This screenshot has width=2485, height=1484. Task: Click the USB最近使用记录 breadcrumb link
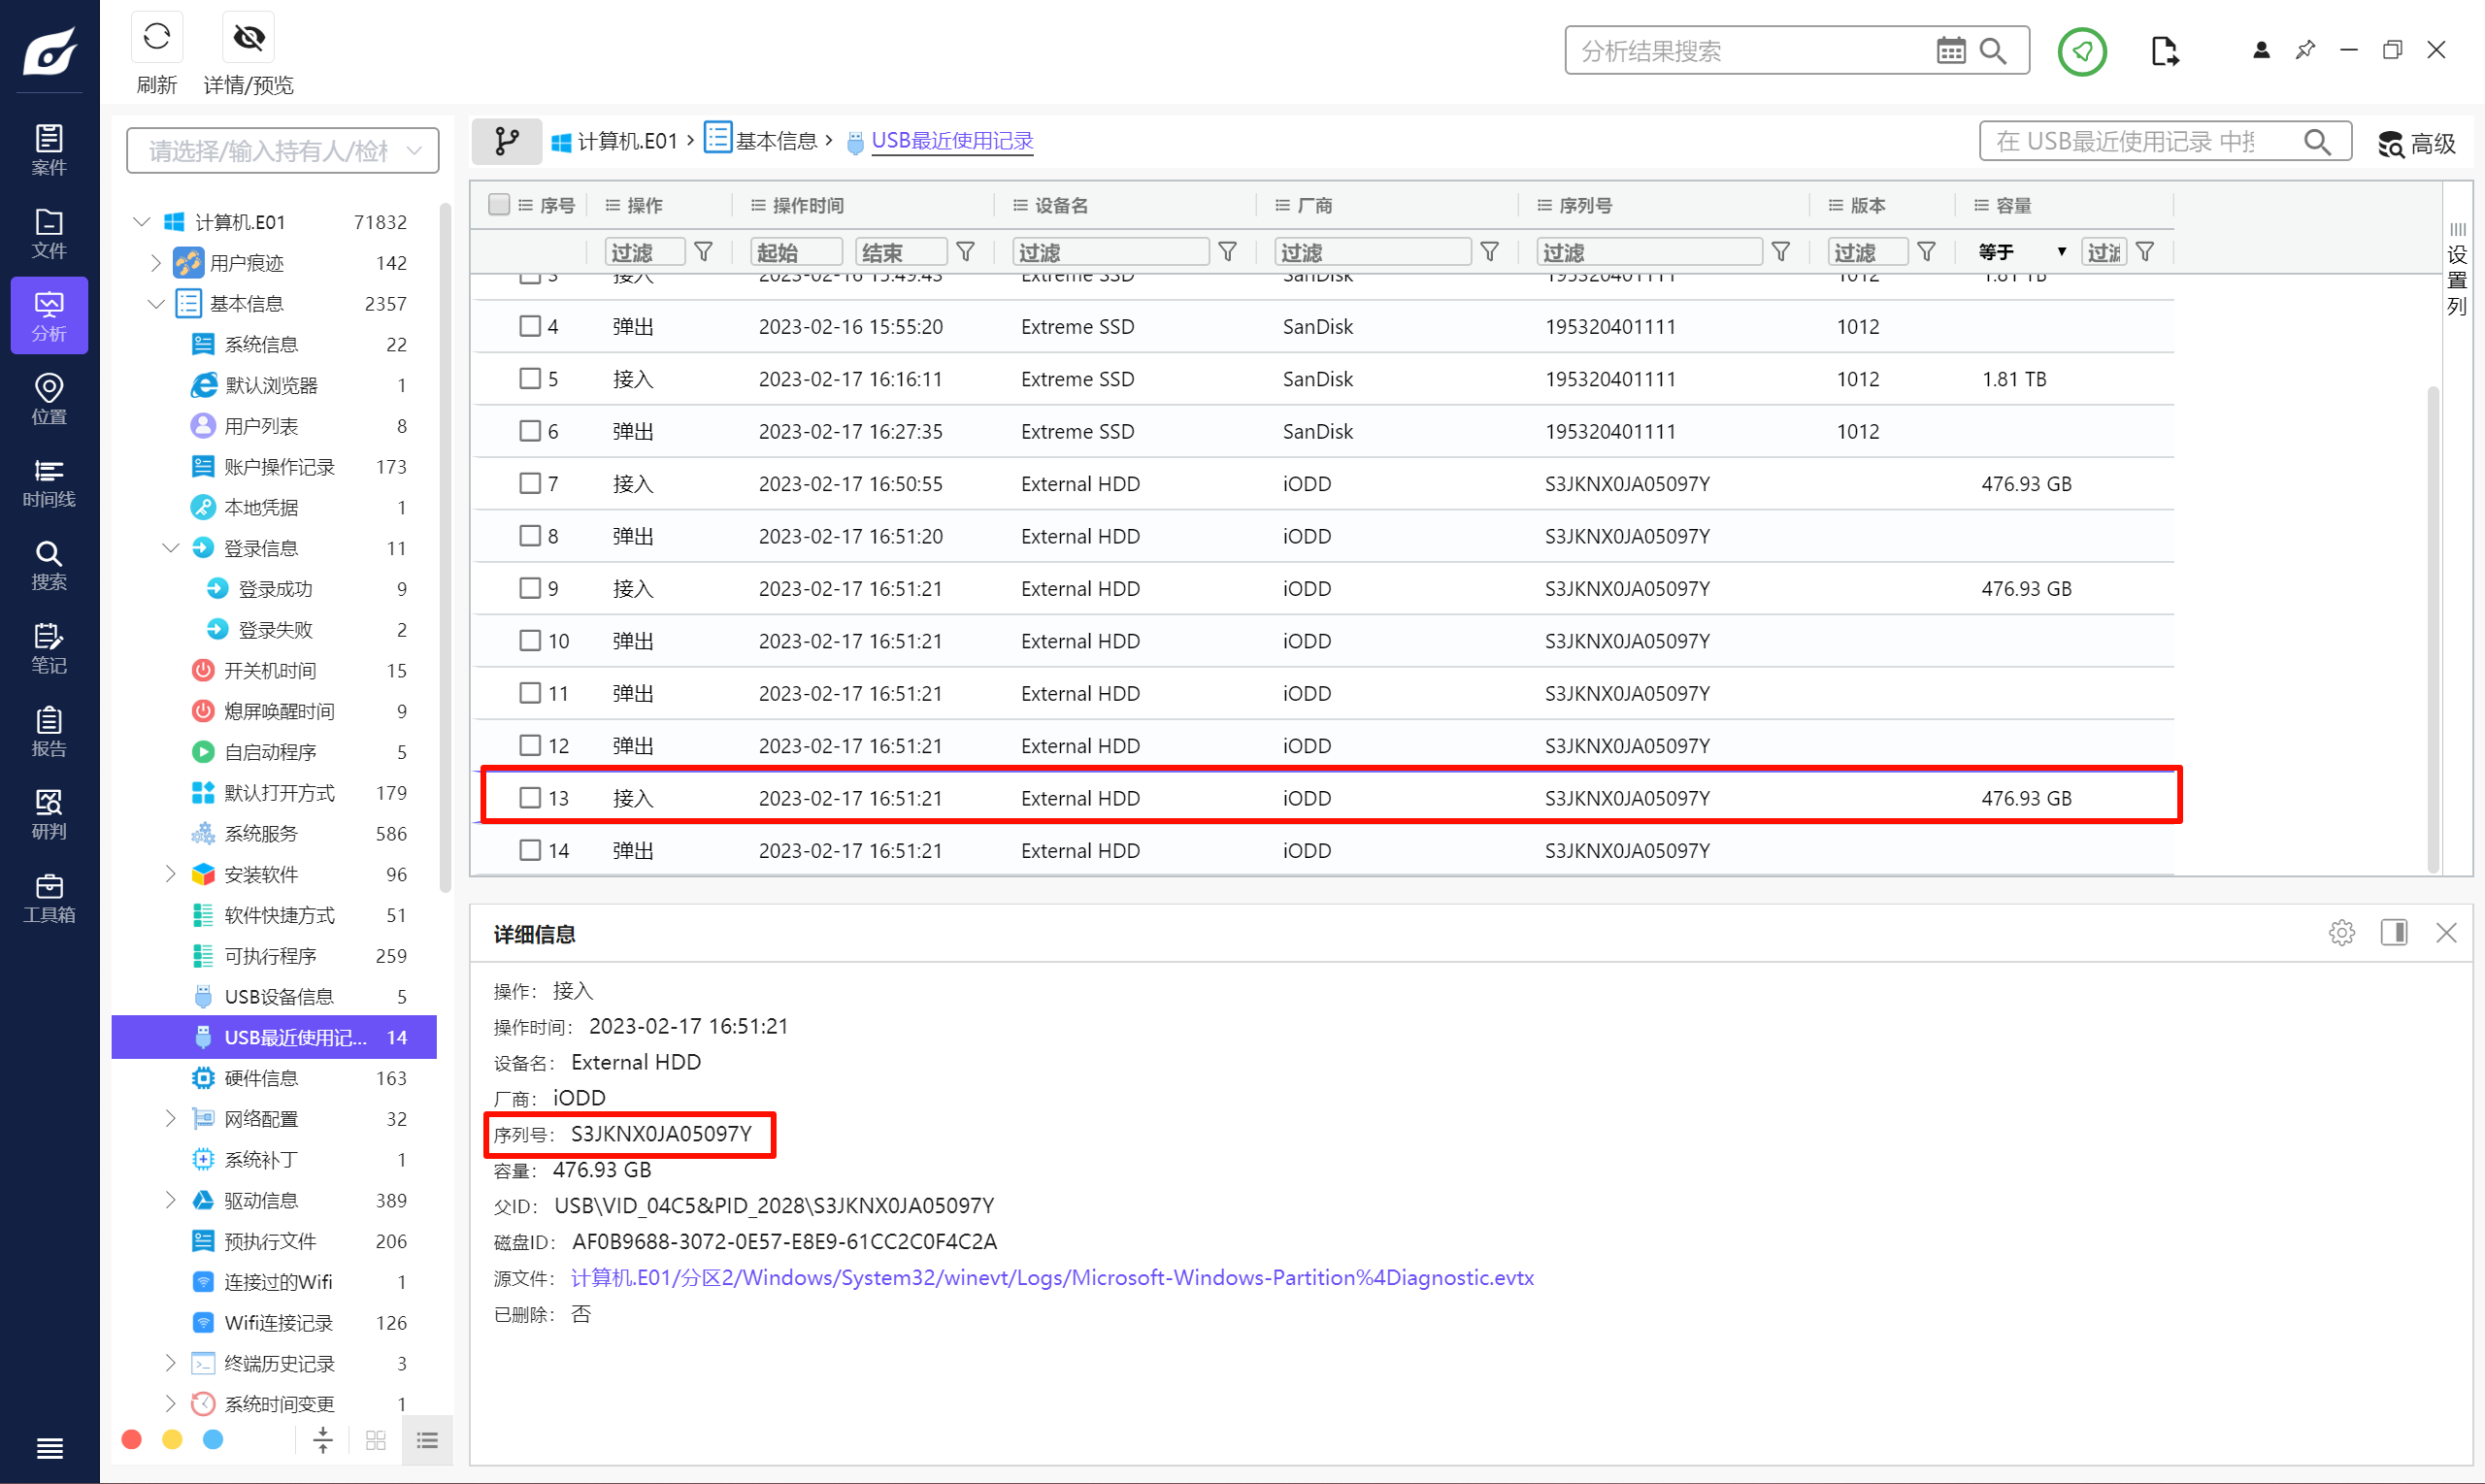(x=952, y=141)
